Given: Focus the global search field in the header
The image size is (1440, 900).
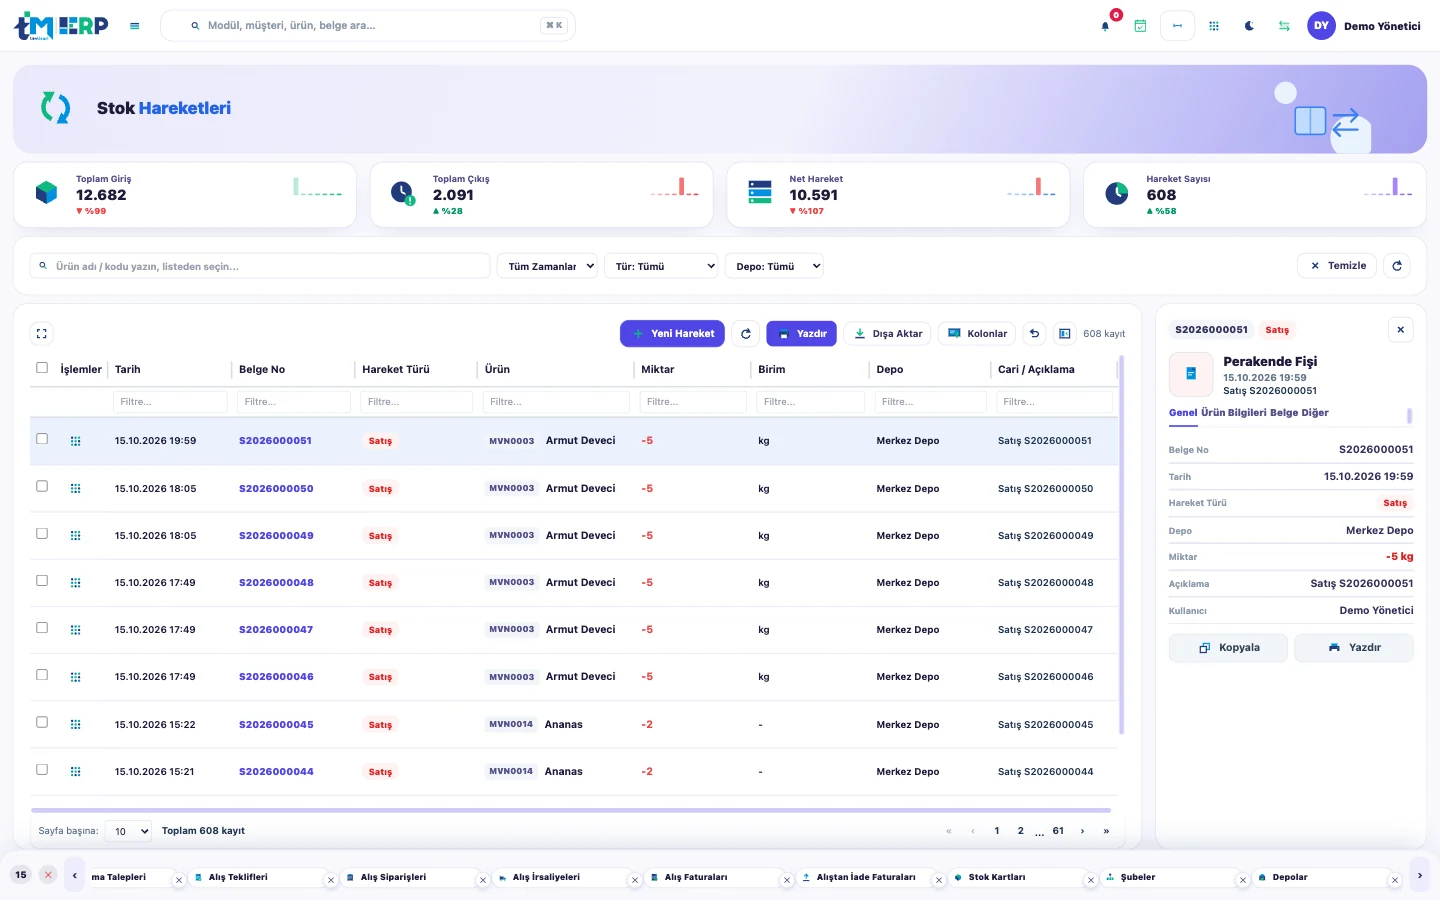Looking at the screenshot, I should click(368, 26).
